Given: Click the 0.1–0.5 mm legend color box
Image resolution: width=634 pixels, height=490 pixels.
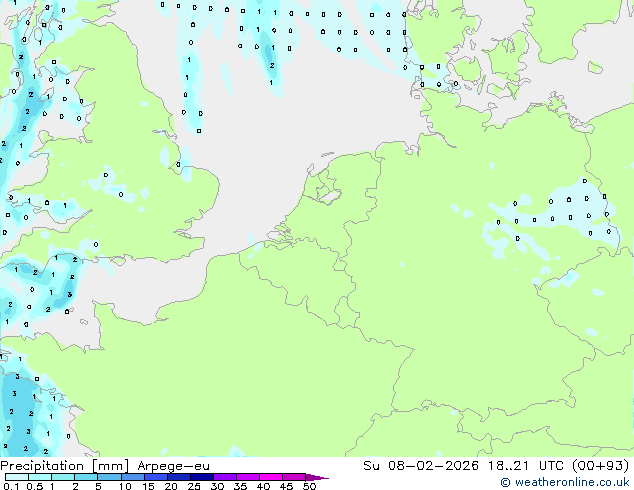Looking at the screenshot, I should click(17, 477).
